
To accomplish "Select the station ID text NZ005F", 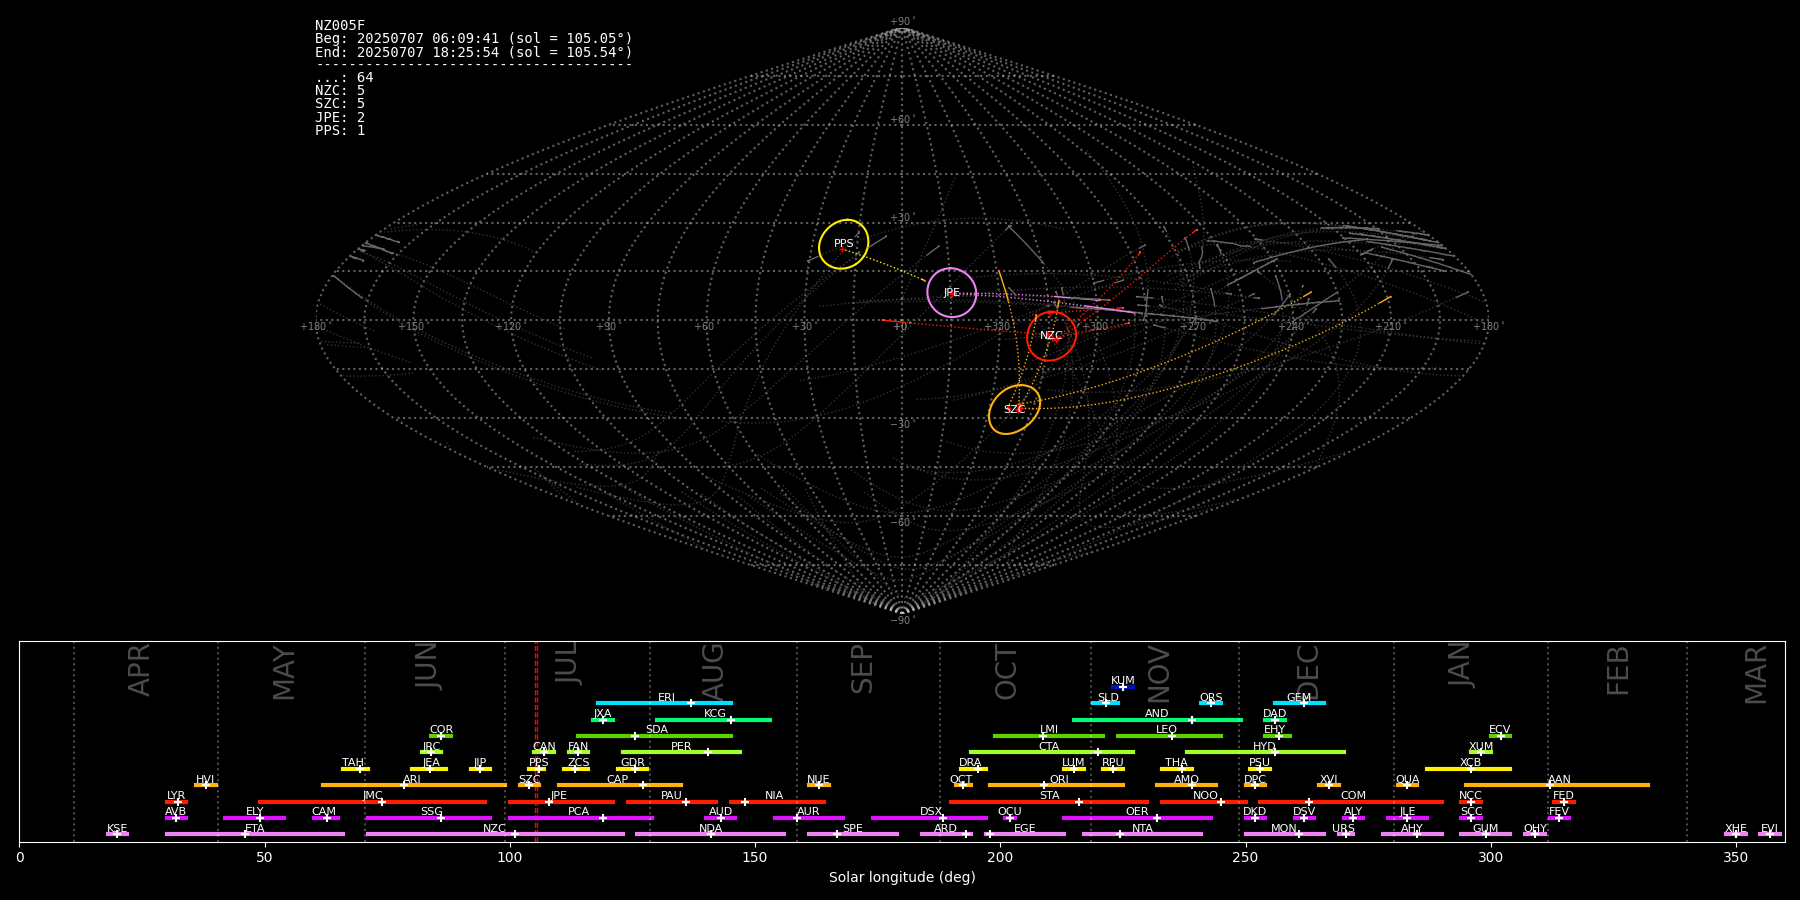I will click(340, 26).
